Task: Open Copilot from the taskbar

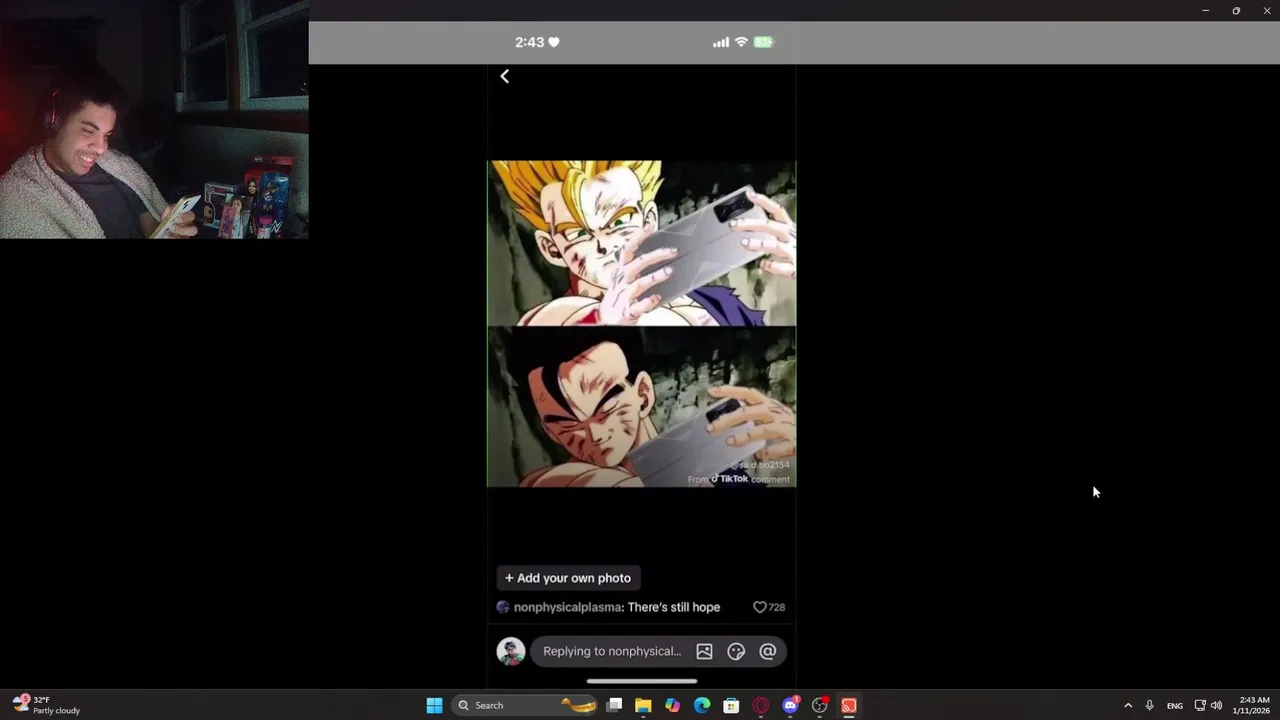Action: pos(672,705)
